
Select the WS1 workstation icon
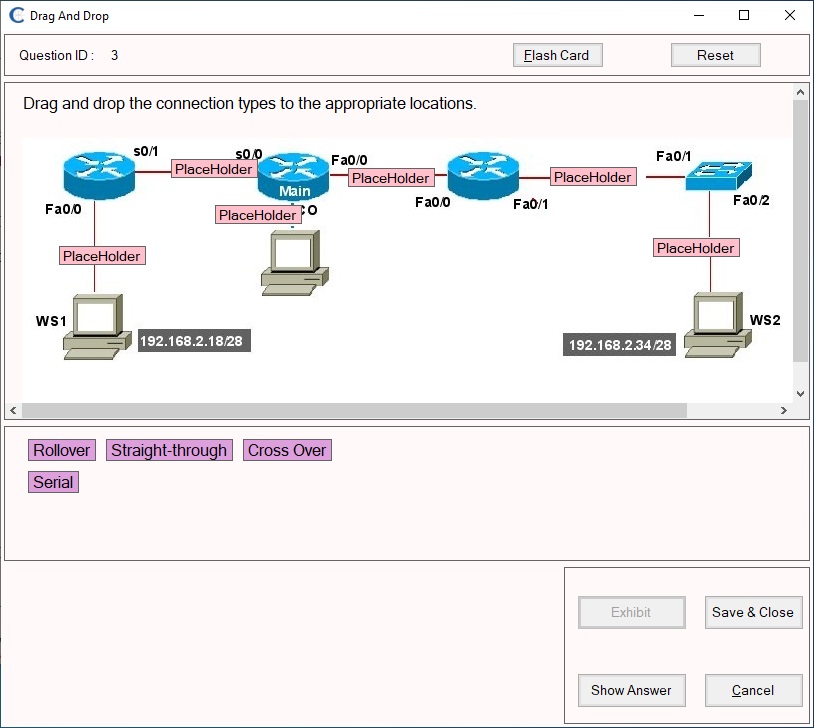click(x=97, y=322)
